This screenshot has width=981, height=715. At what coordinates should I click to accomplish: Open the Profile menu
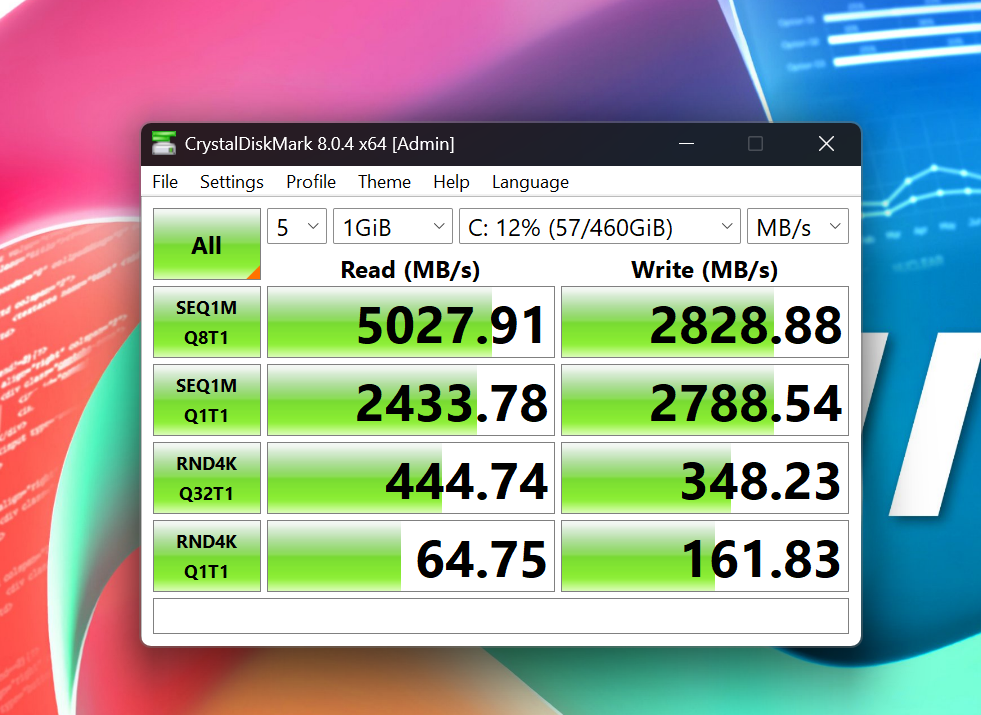pos(311,182)
